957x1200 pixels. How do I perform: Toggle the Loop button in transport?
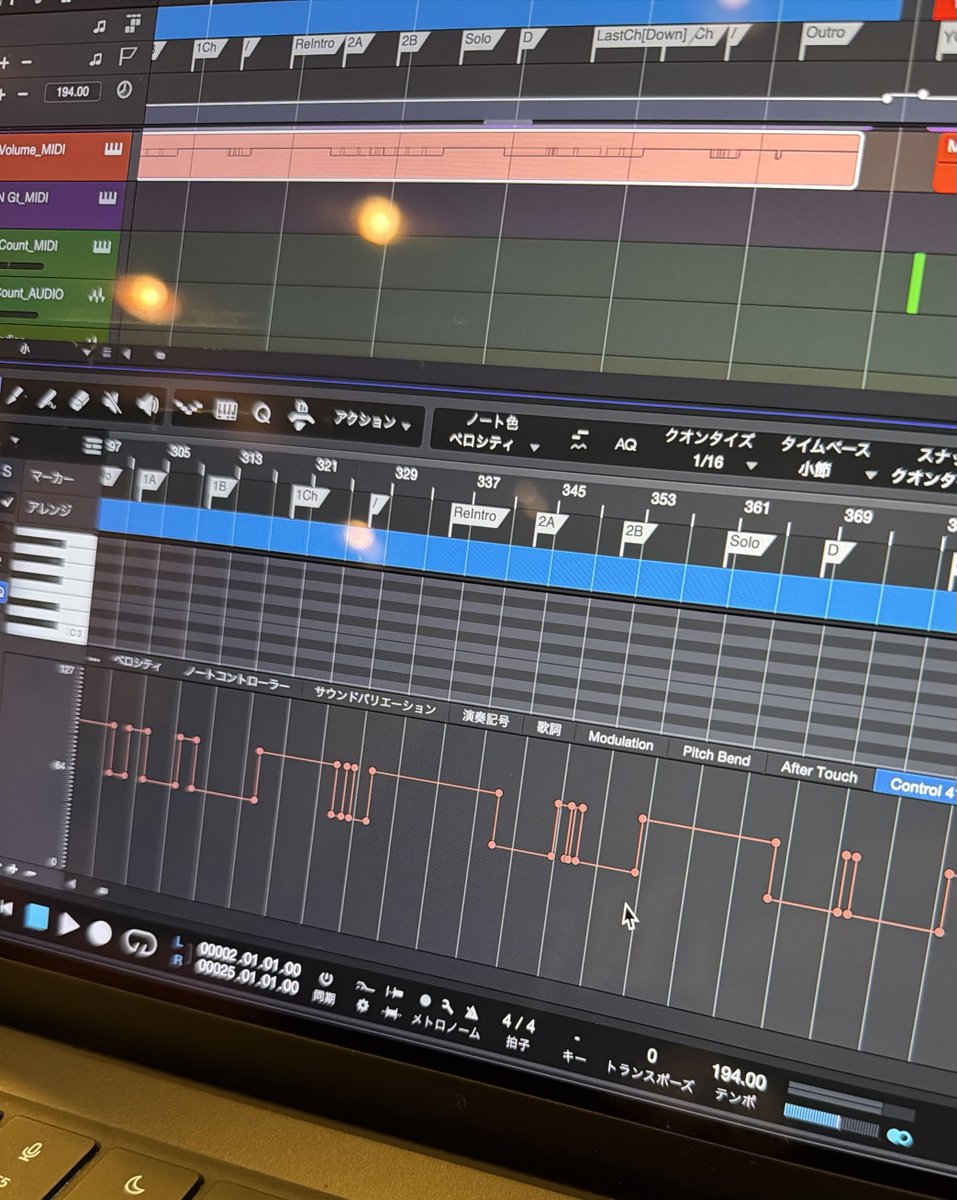[x=138, y=941]
